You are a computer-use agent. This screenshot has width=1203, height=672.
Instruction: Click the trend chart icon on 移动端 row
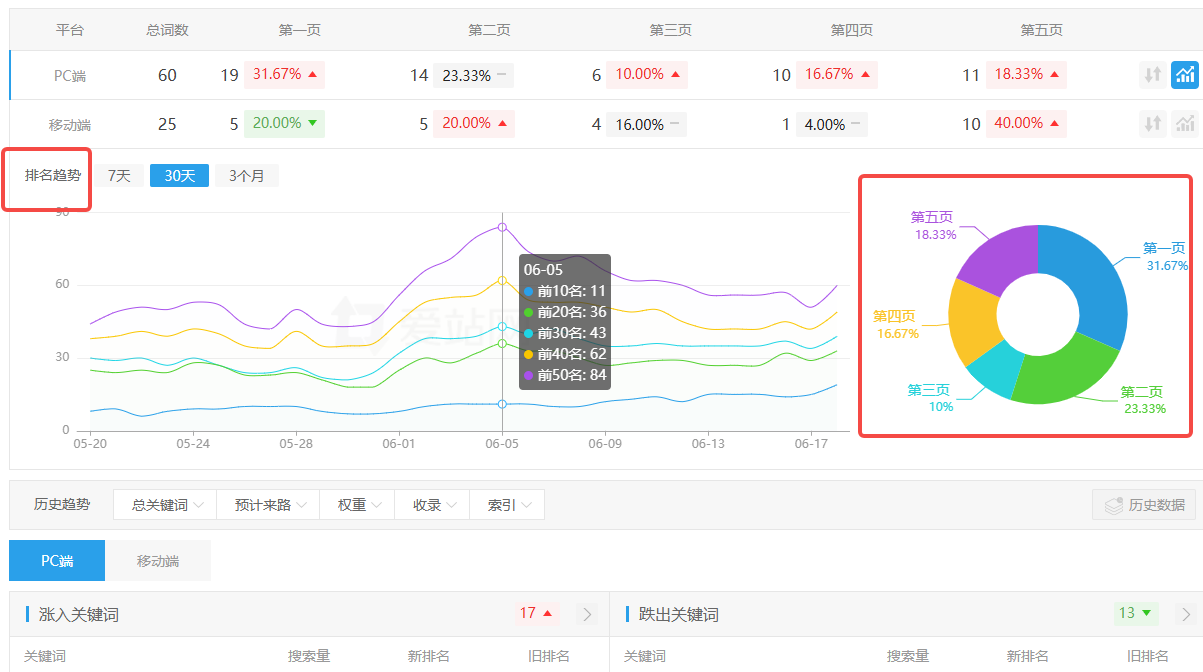coord(1185,124)
